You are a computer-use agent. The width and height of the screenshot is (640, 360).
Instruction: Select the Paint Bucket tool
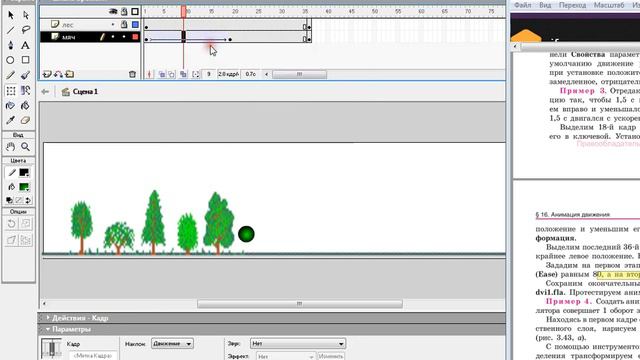(x=26, y=105)
